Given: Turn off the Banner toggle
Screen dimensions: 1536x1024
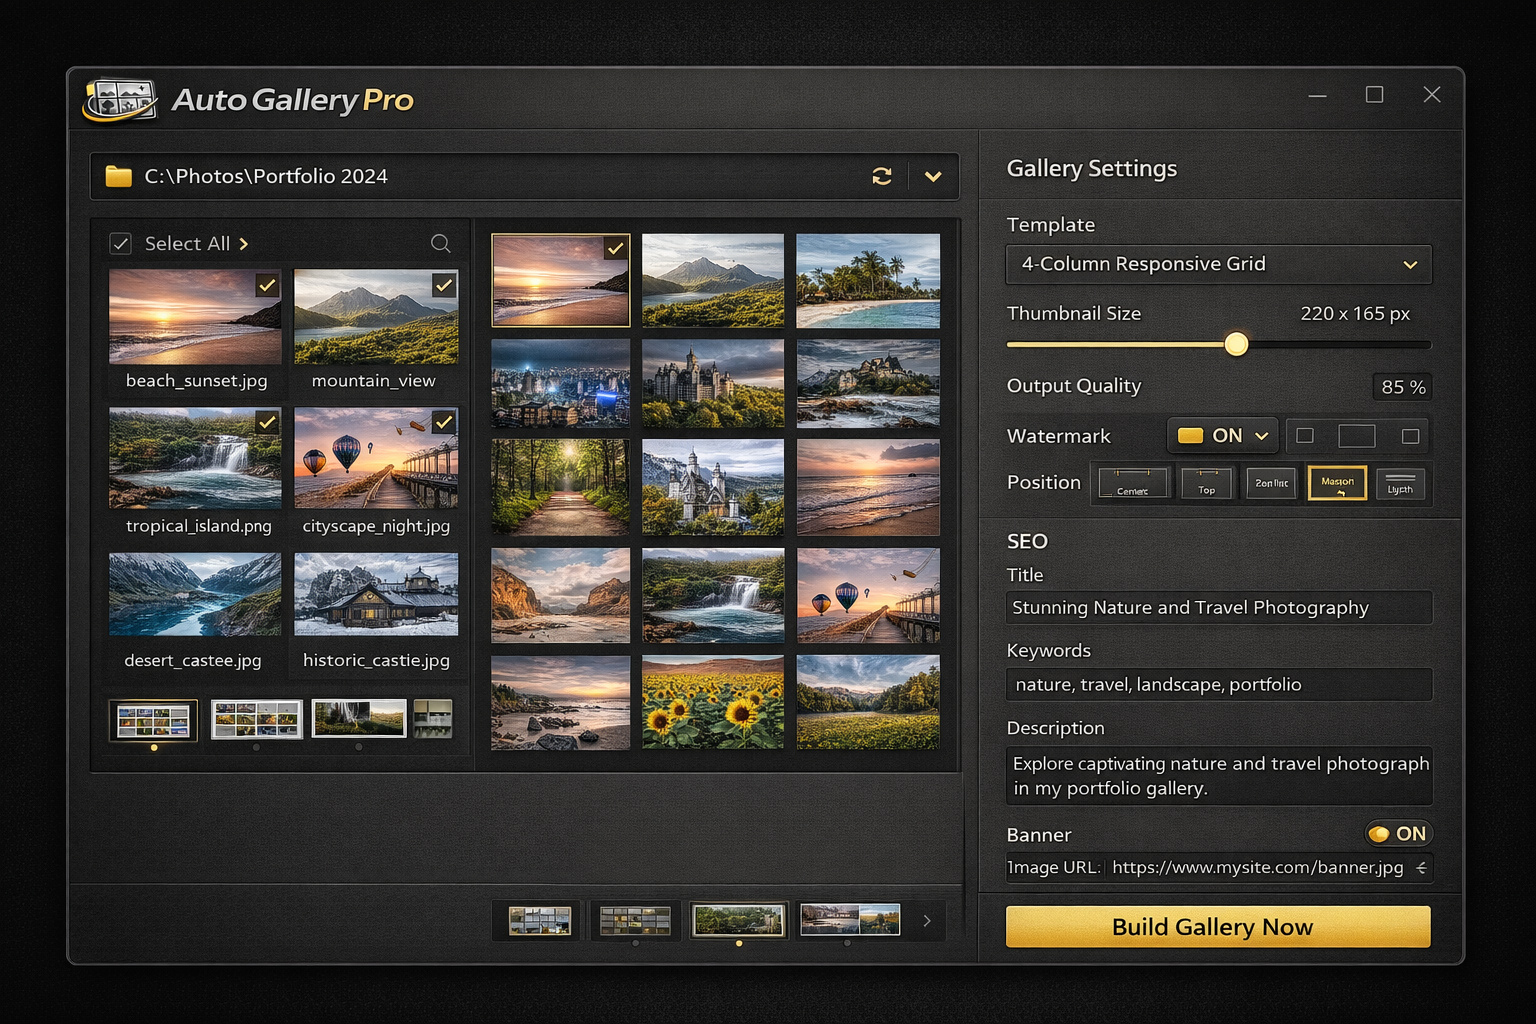Looking at the screenshot, I should pyautogui.click(x=1397, y=833).
